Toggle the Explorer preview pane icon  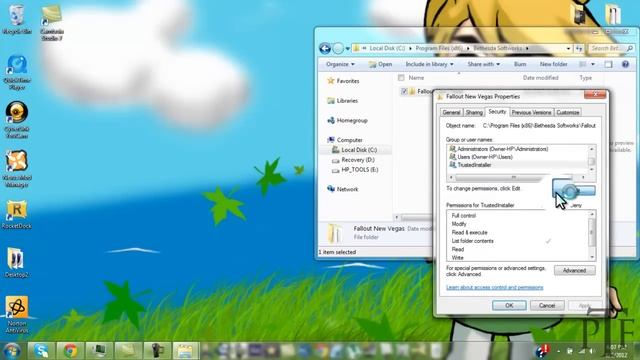[608, 64]
